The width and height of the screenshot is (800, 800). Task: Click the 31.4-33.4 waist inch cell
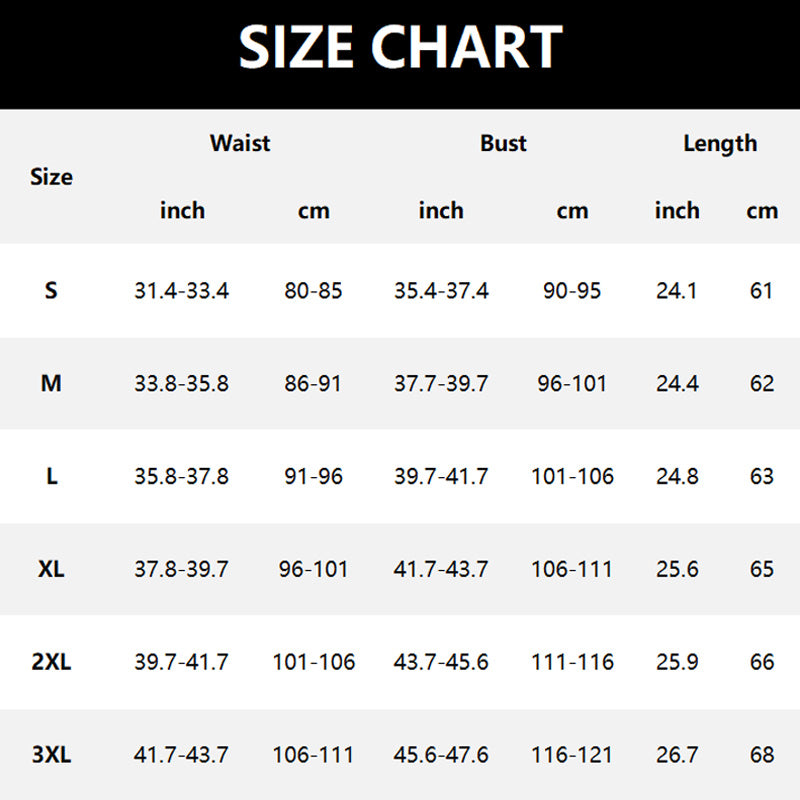[181, 291]
